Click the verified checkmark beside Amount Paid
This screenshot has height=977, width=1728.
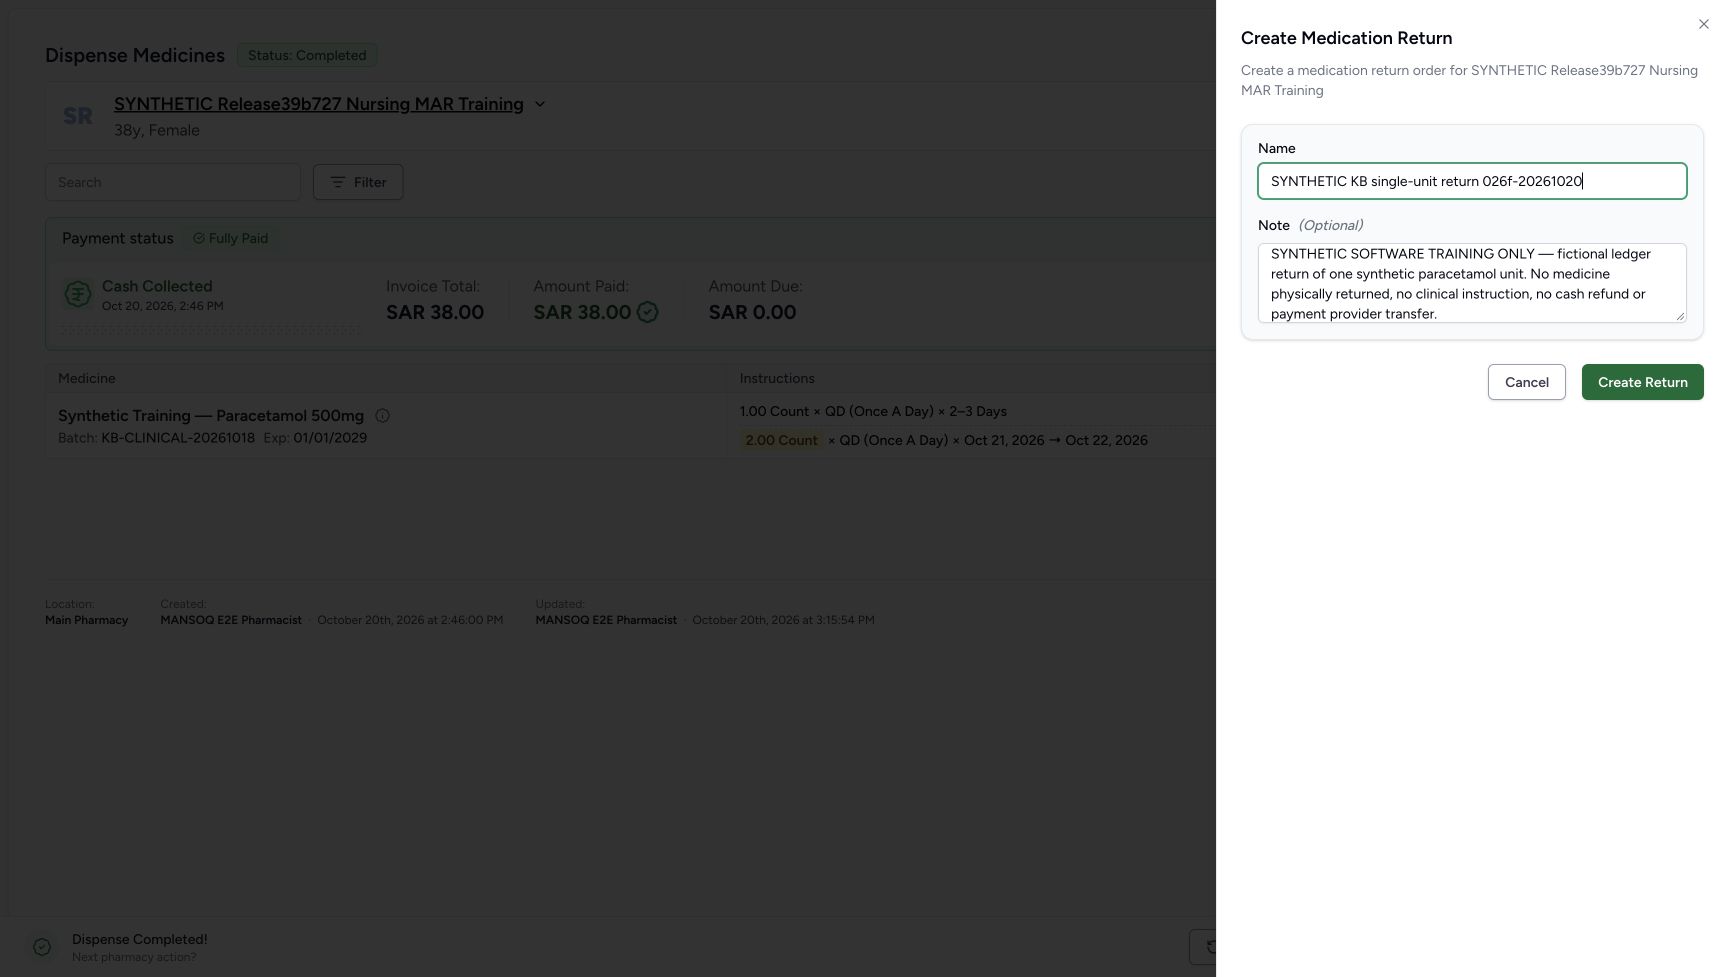pyautogui.click(x=648, y=312)
